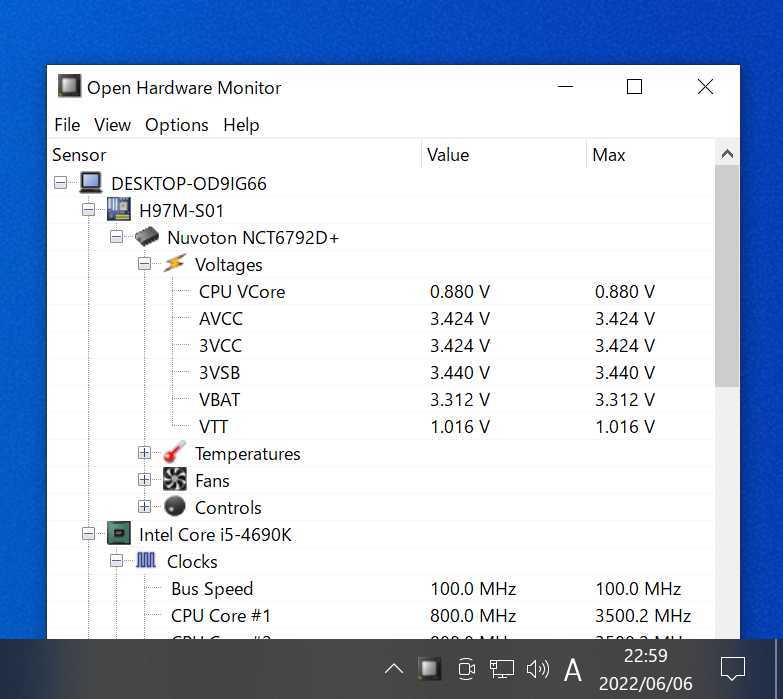Collapse the Nuvoton NCT6792D+ node
Image resolution: width=783 pixels, height=699 pixels.
[116, 237]
